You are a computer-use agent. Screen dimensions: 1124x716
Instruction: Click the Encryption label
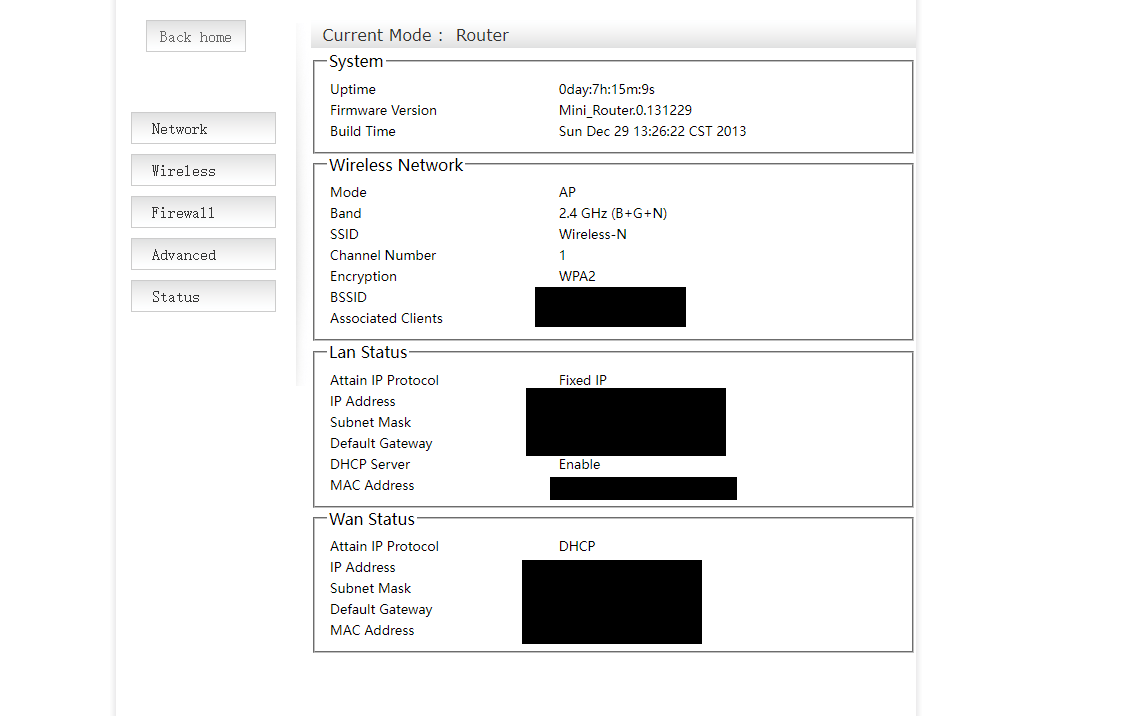pyautogui.click(x=363, y=277)
